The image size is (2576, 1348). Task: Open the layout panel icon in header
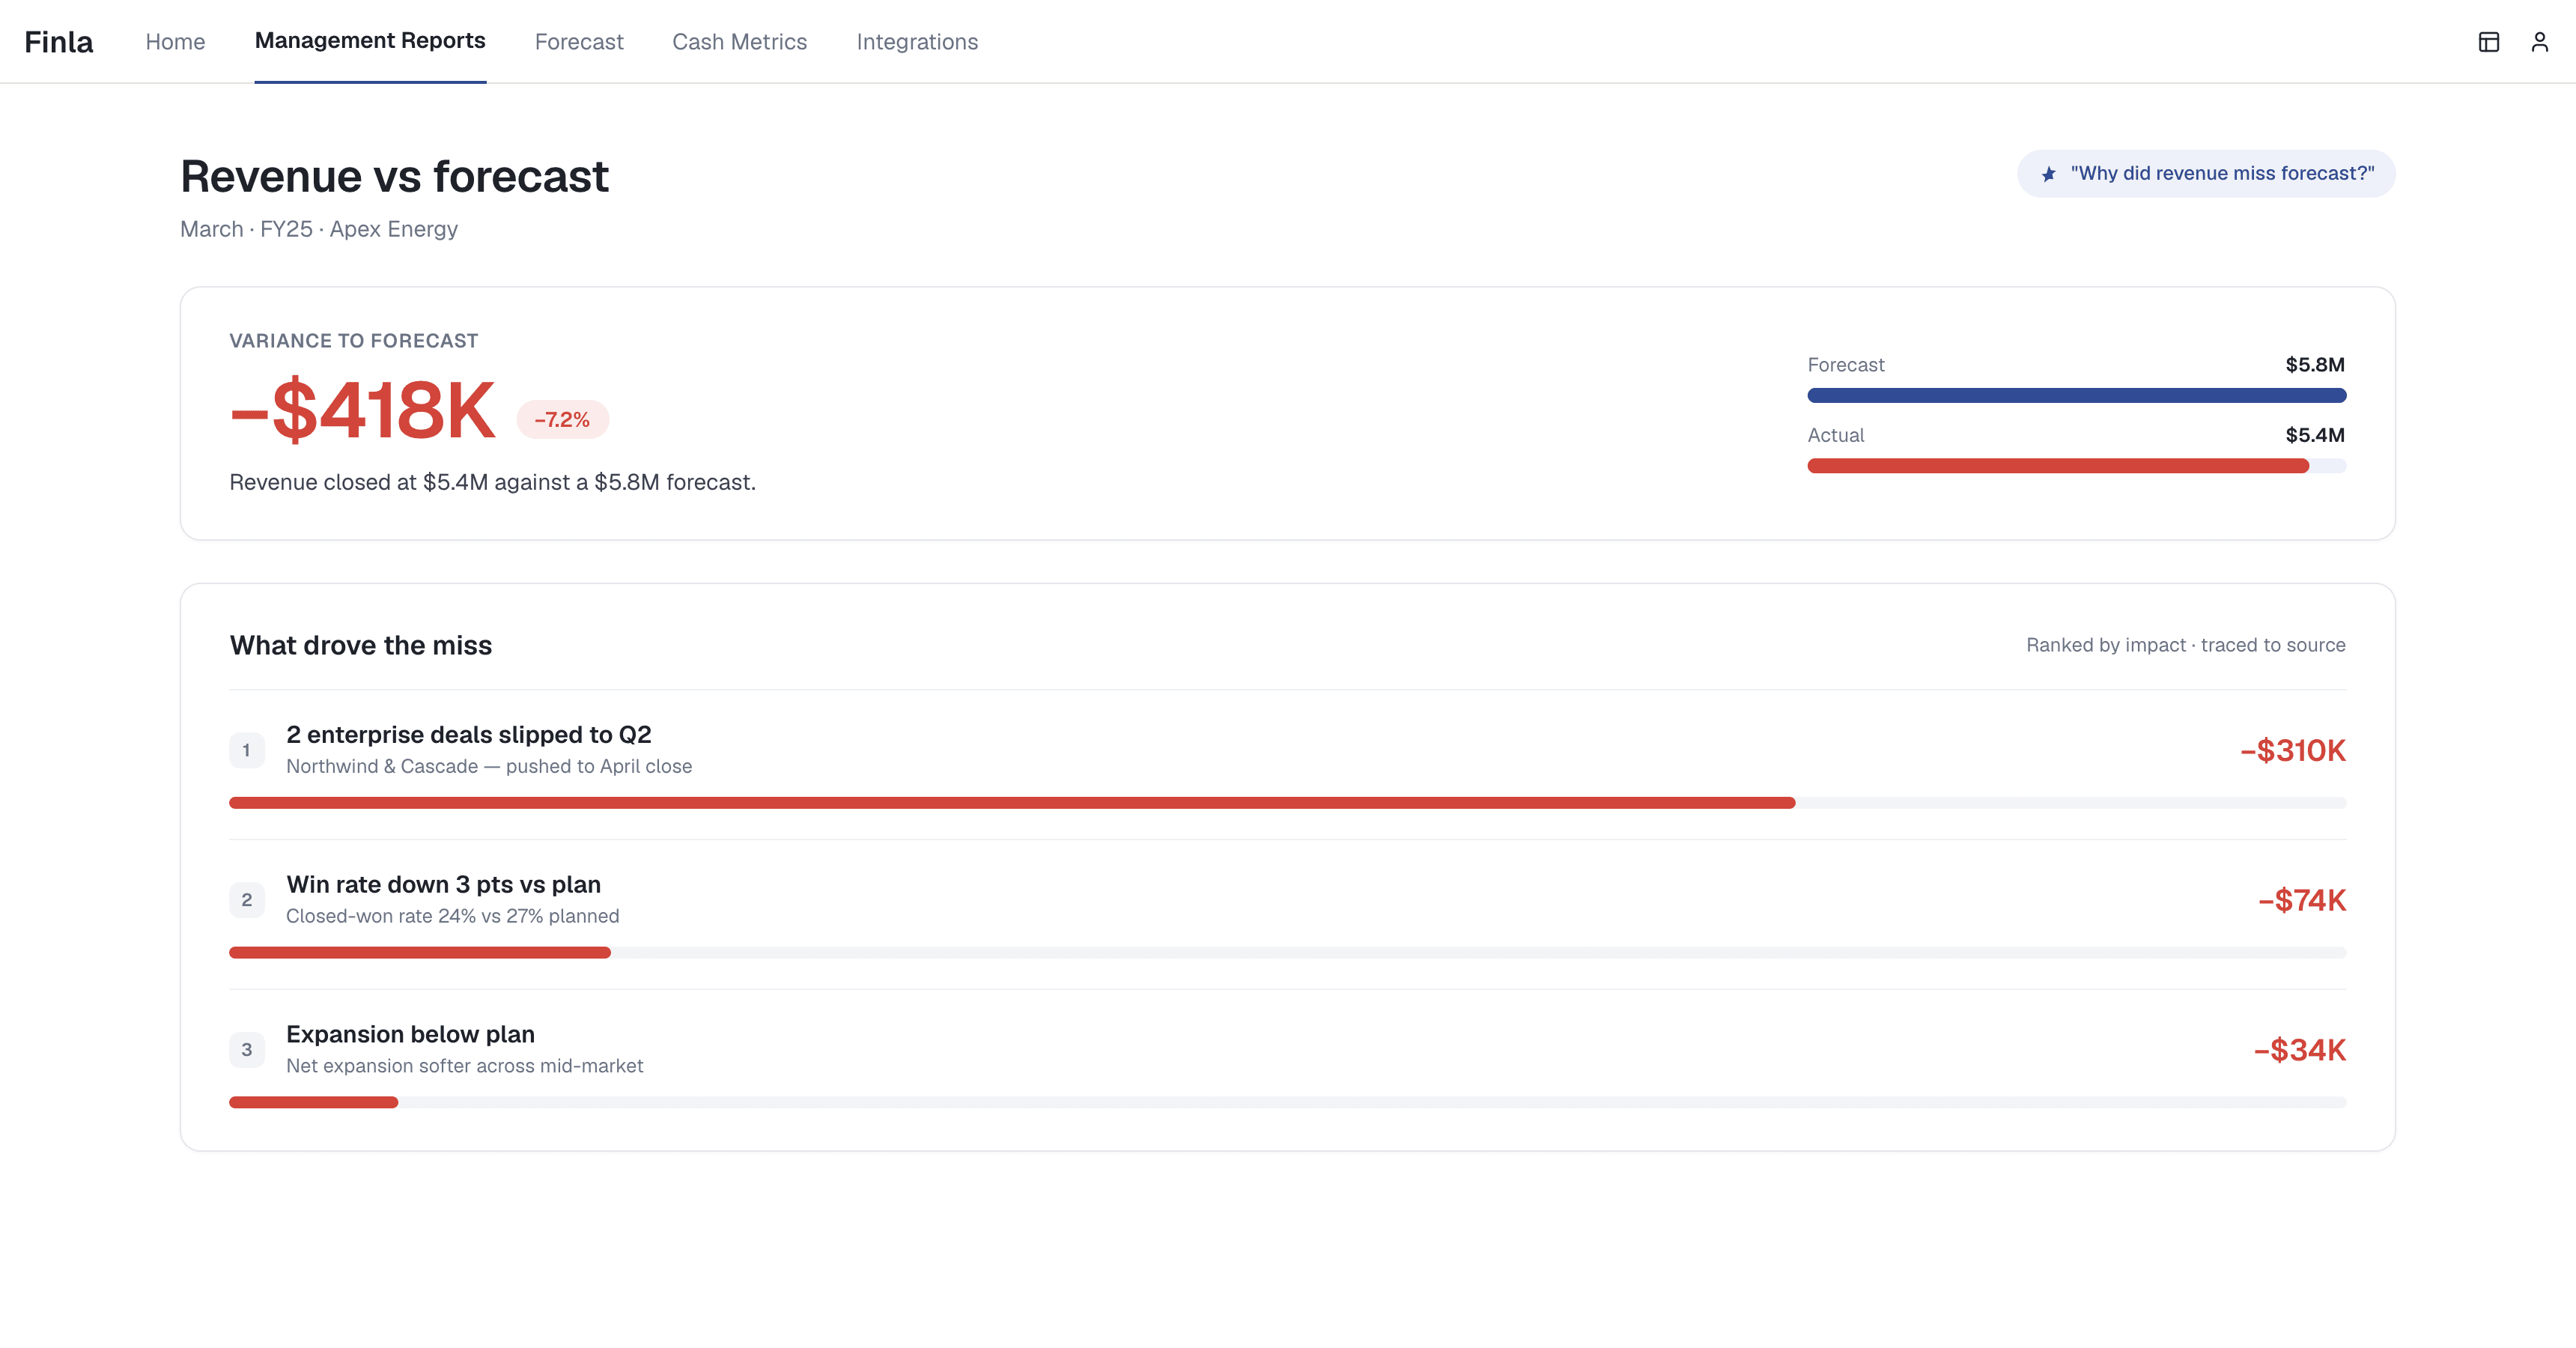tap(2488, 42)
